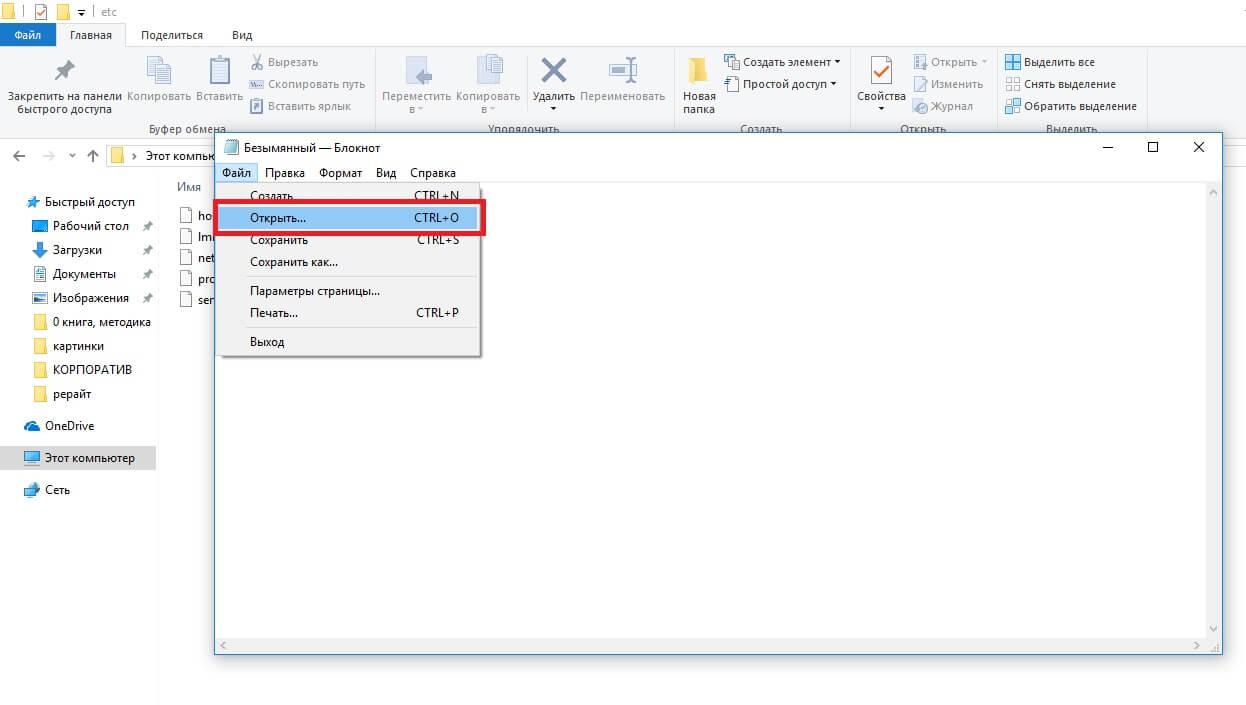This screenshot has width=1246, height=705.
Task: Click the Name (Имя) column header
Action: pyautogui.click(x=189, y=187)
